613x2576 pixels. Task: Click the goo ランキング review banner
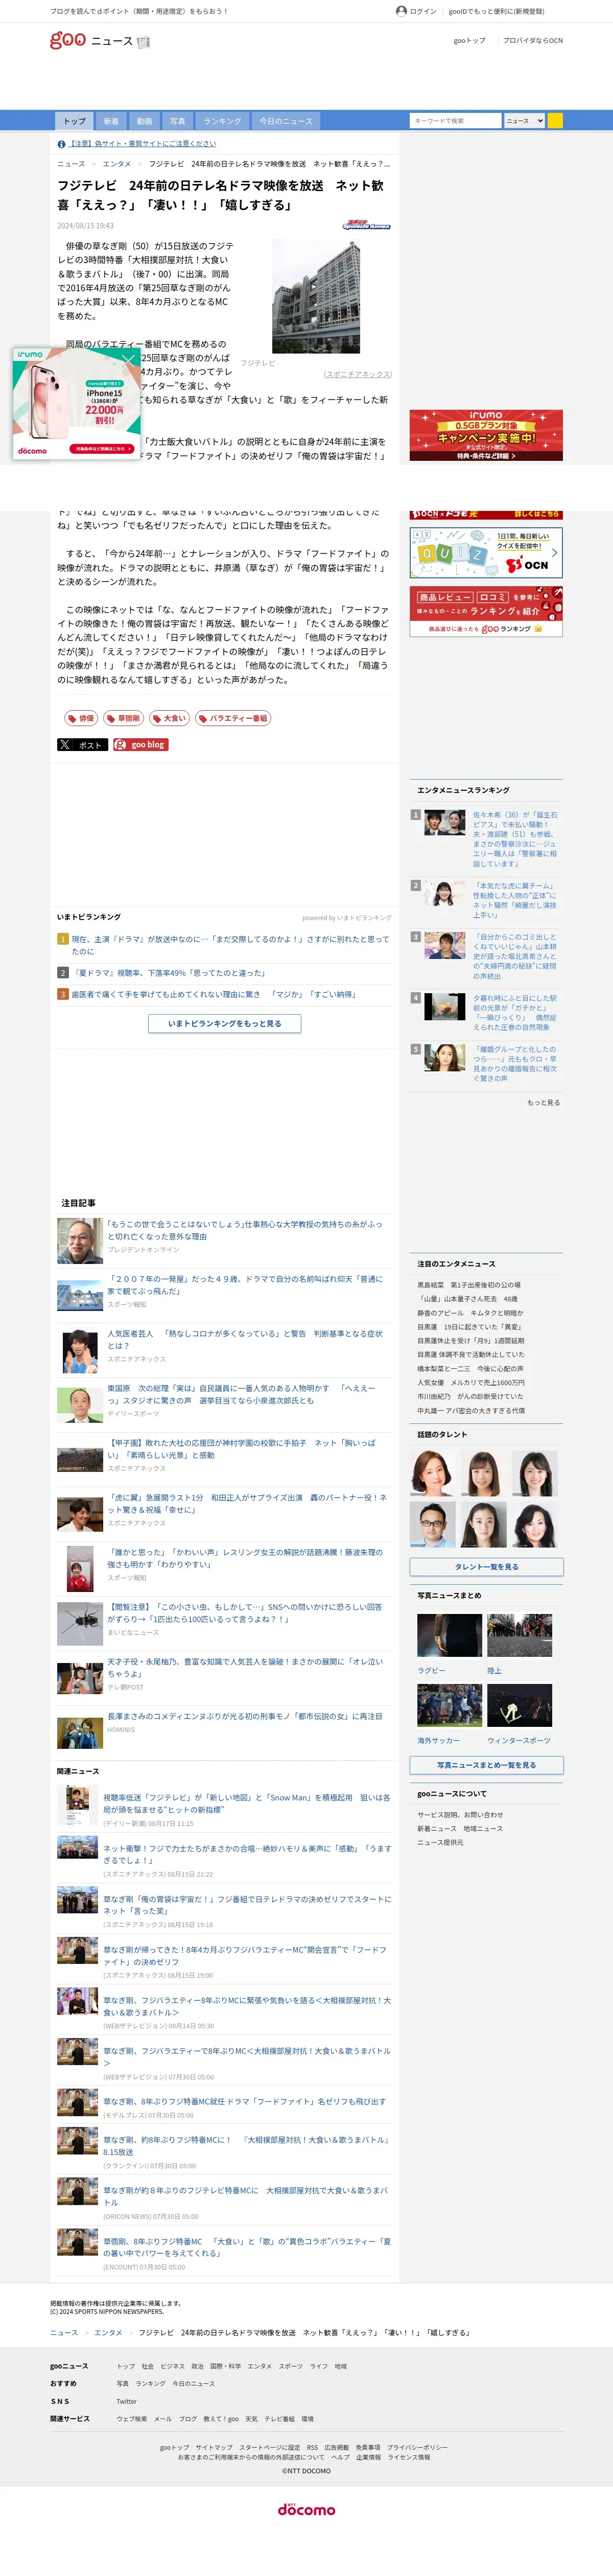point(486,611)
